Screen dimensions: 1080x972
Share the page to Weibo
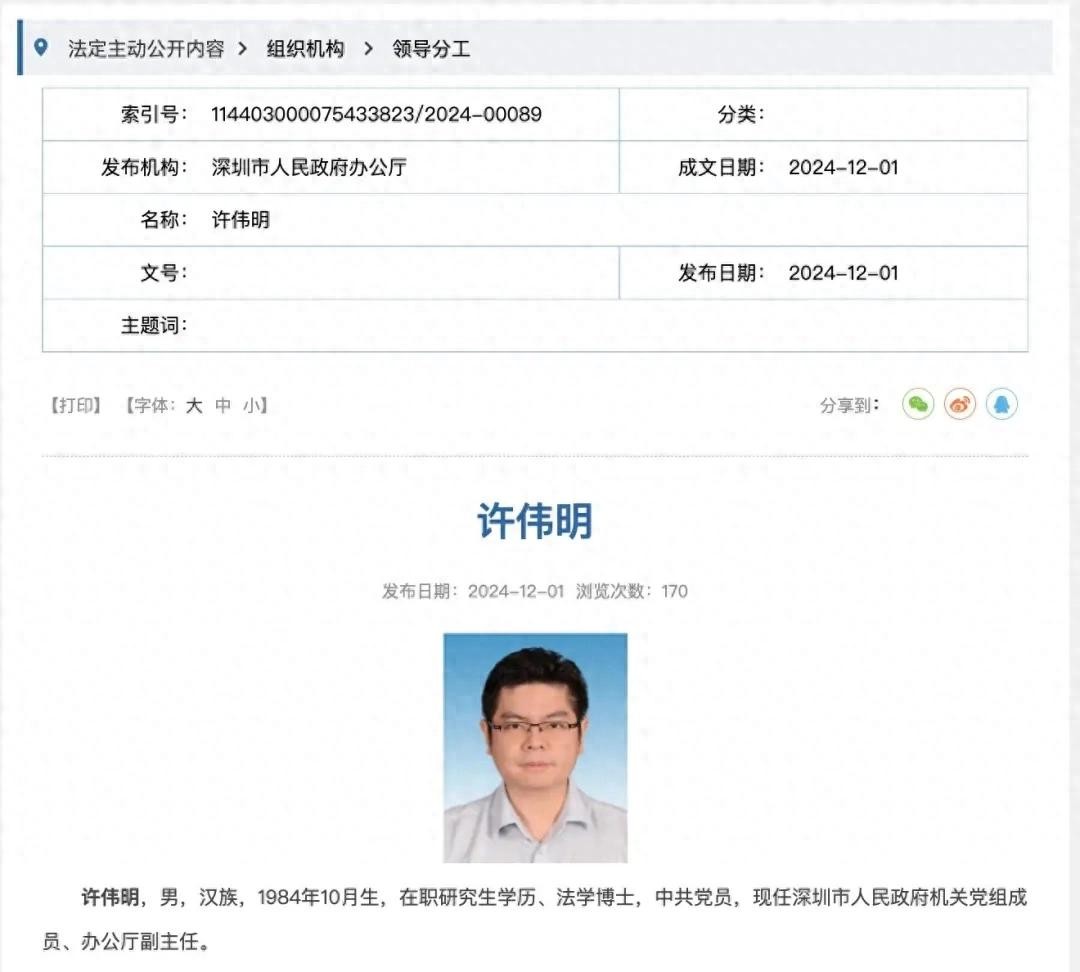pyautogui.click(x=960, y=405)
